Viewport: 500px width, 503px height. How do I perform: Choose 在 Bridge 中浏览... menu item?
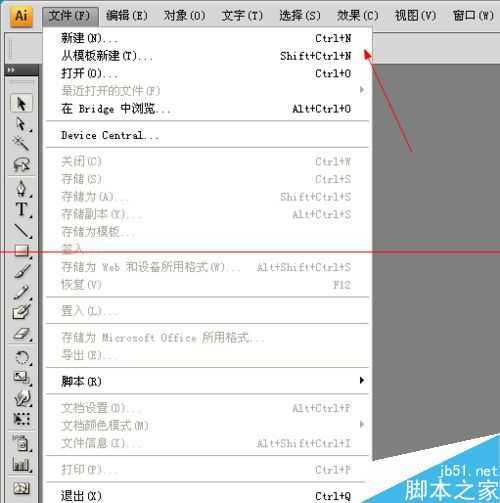(207, 109)
